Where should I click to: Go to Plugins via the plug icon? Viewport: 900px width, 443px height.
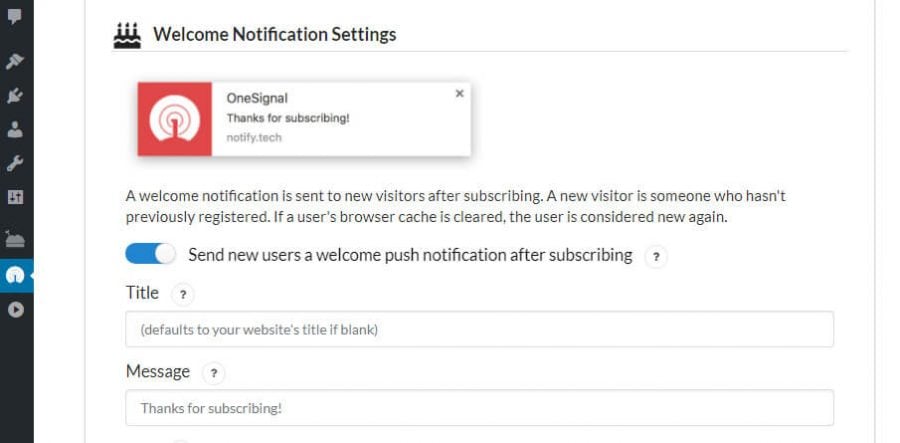[x=15, y=96]
